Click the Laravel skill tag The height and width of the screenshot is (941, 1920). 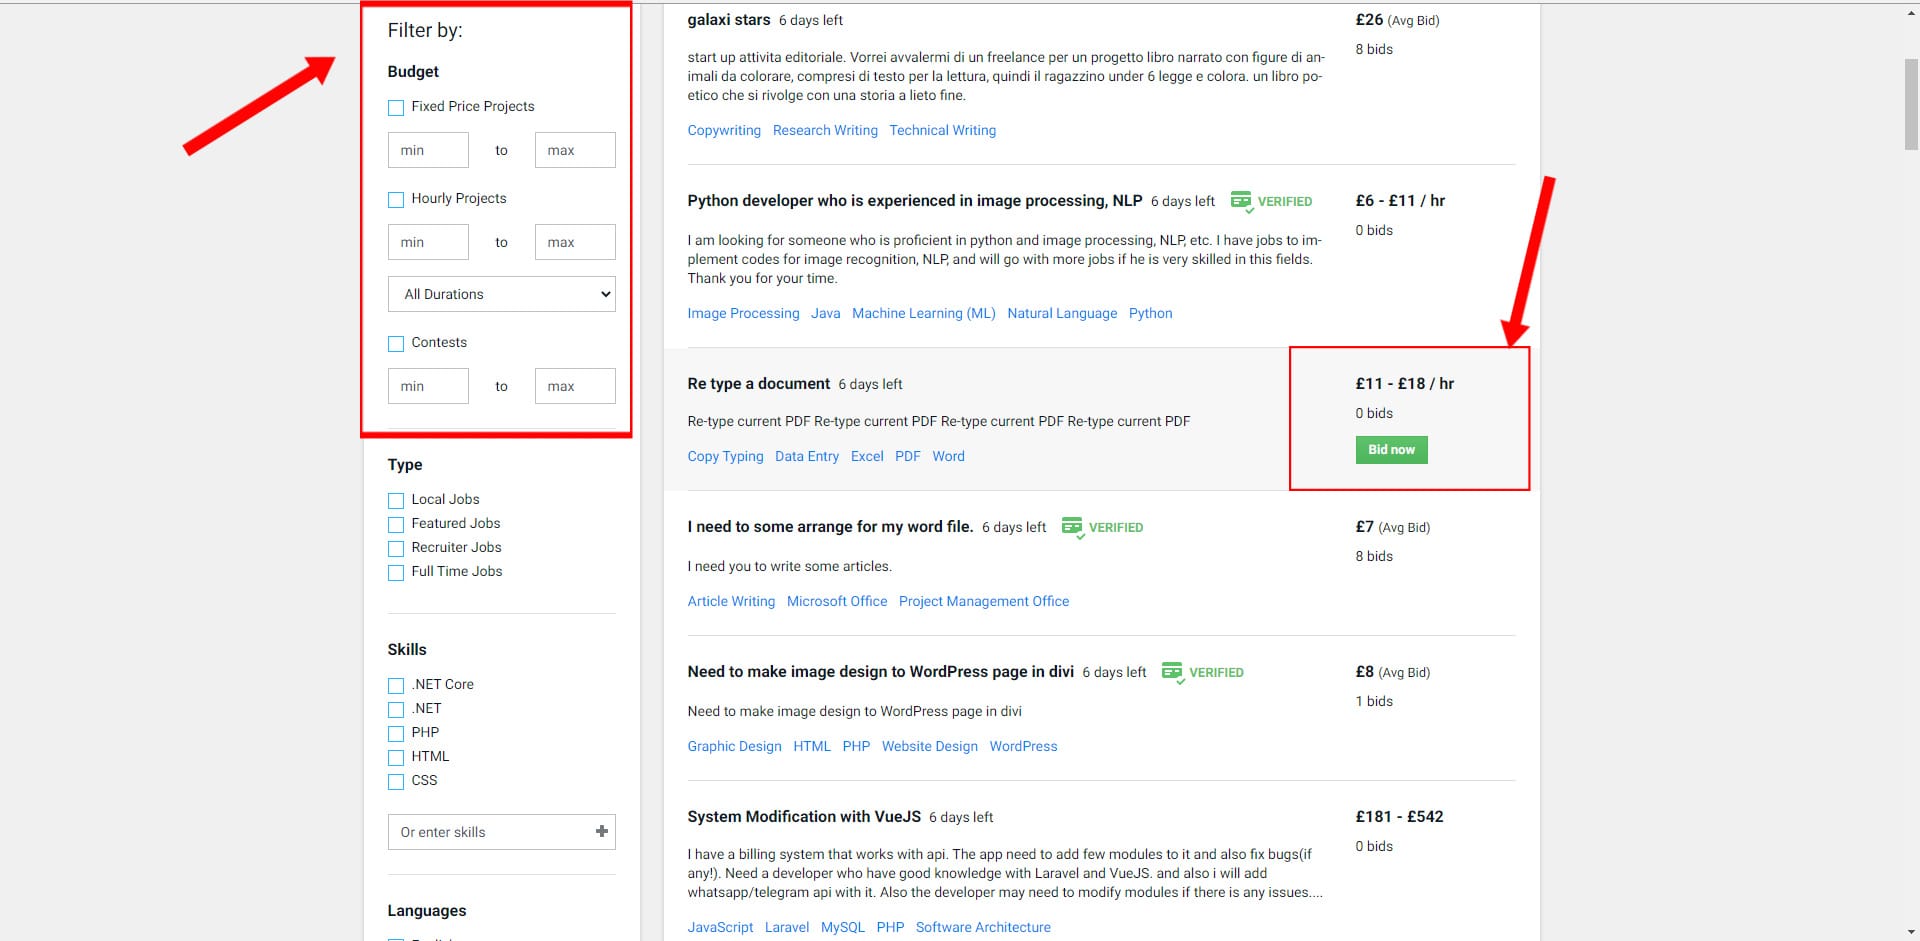click(787, 927)
